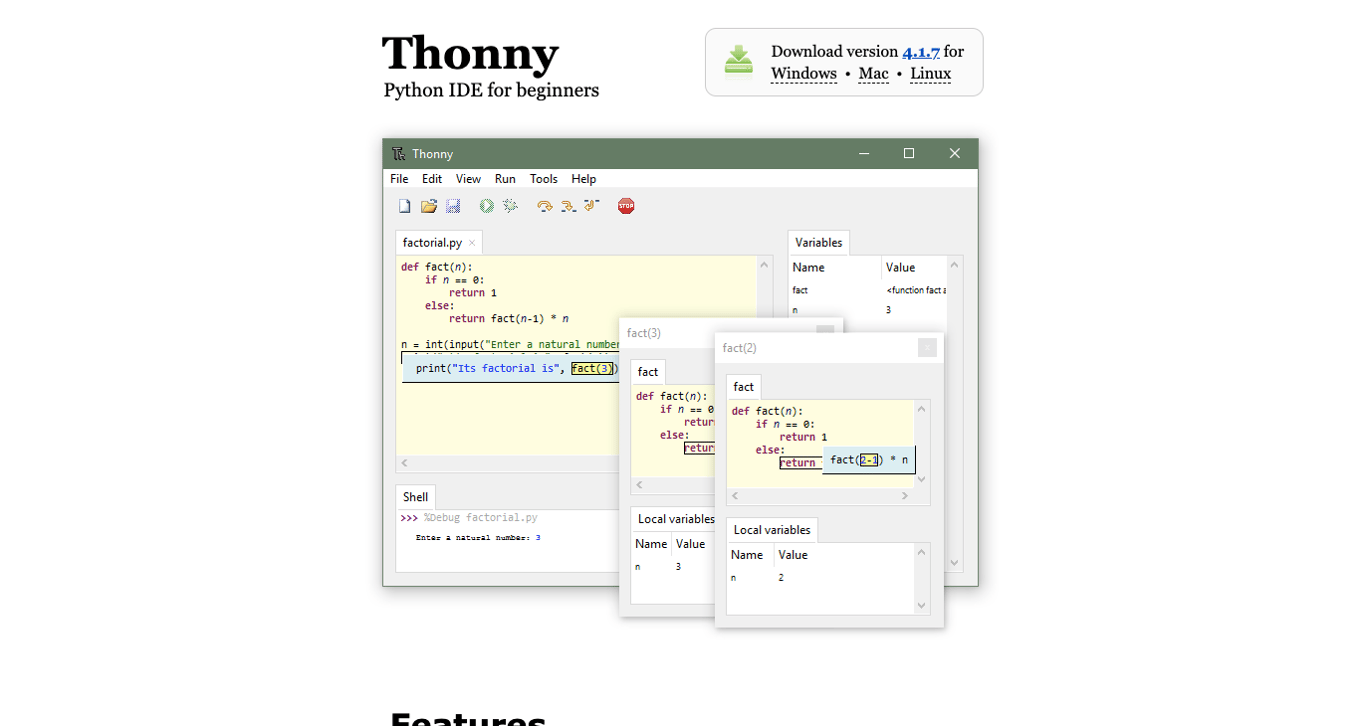Close the fact(2) stack frame window
Image resolution: width=1366 pixels, height=726 pixels.
click(928, 348)
